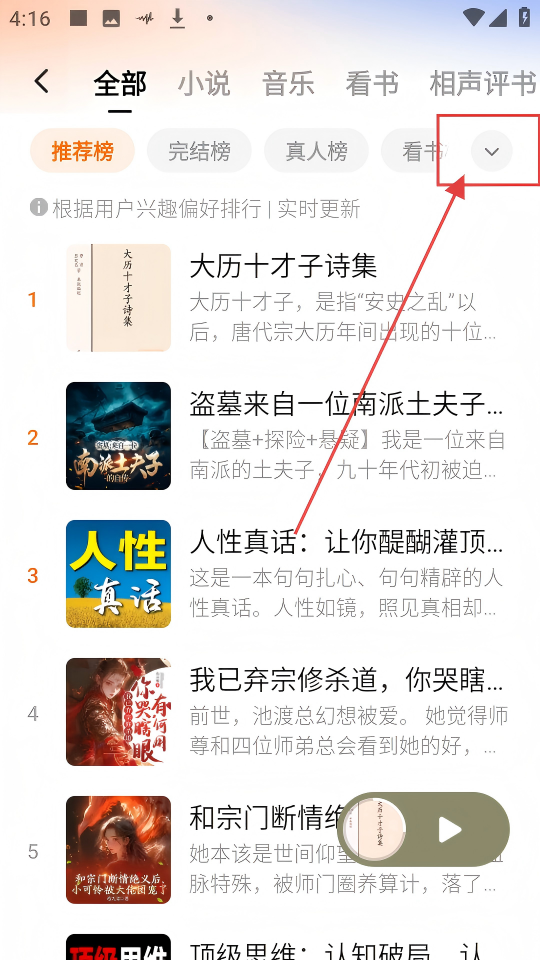This screenshot has height=960, width=540.
Task: Tap the back arrow icon
Action: point(41,81)
